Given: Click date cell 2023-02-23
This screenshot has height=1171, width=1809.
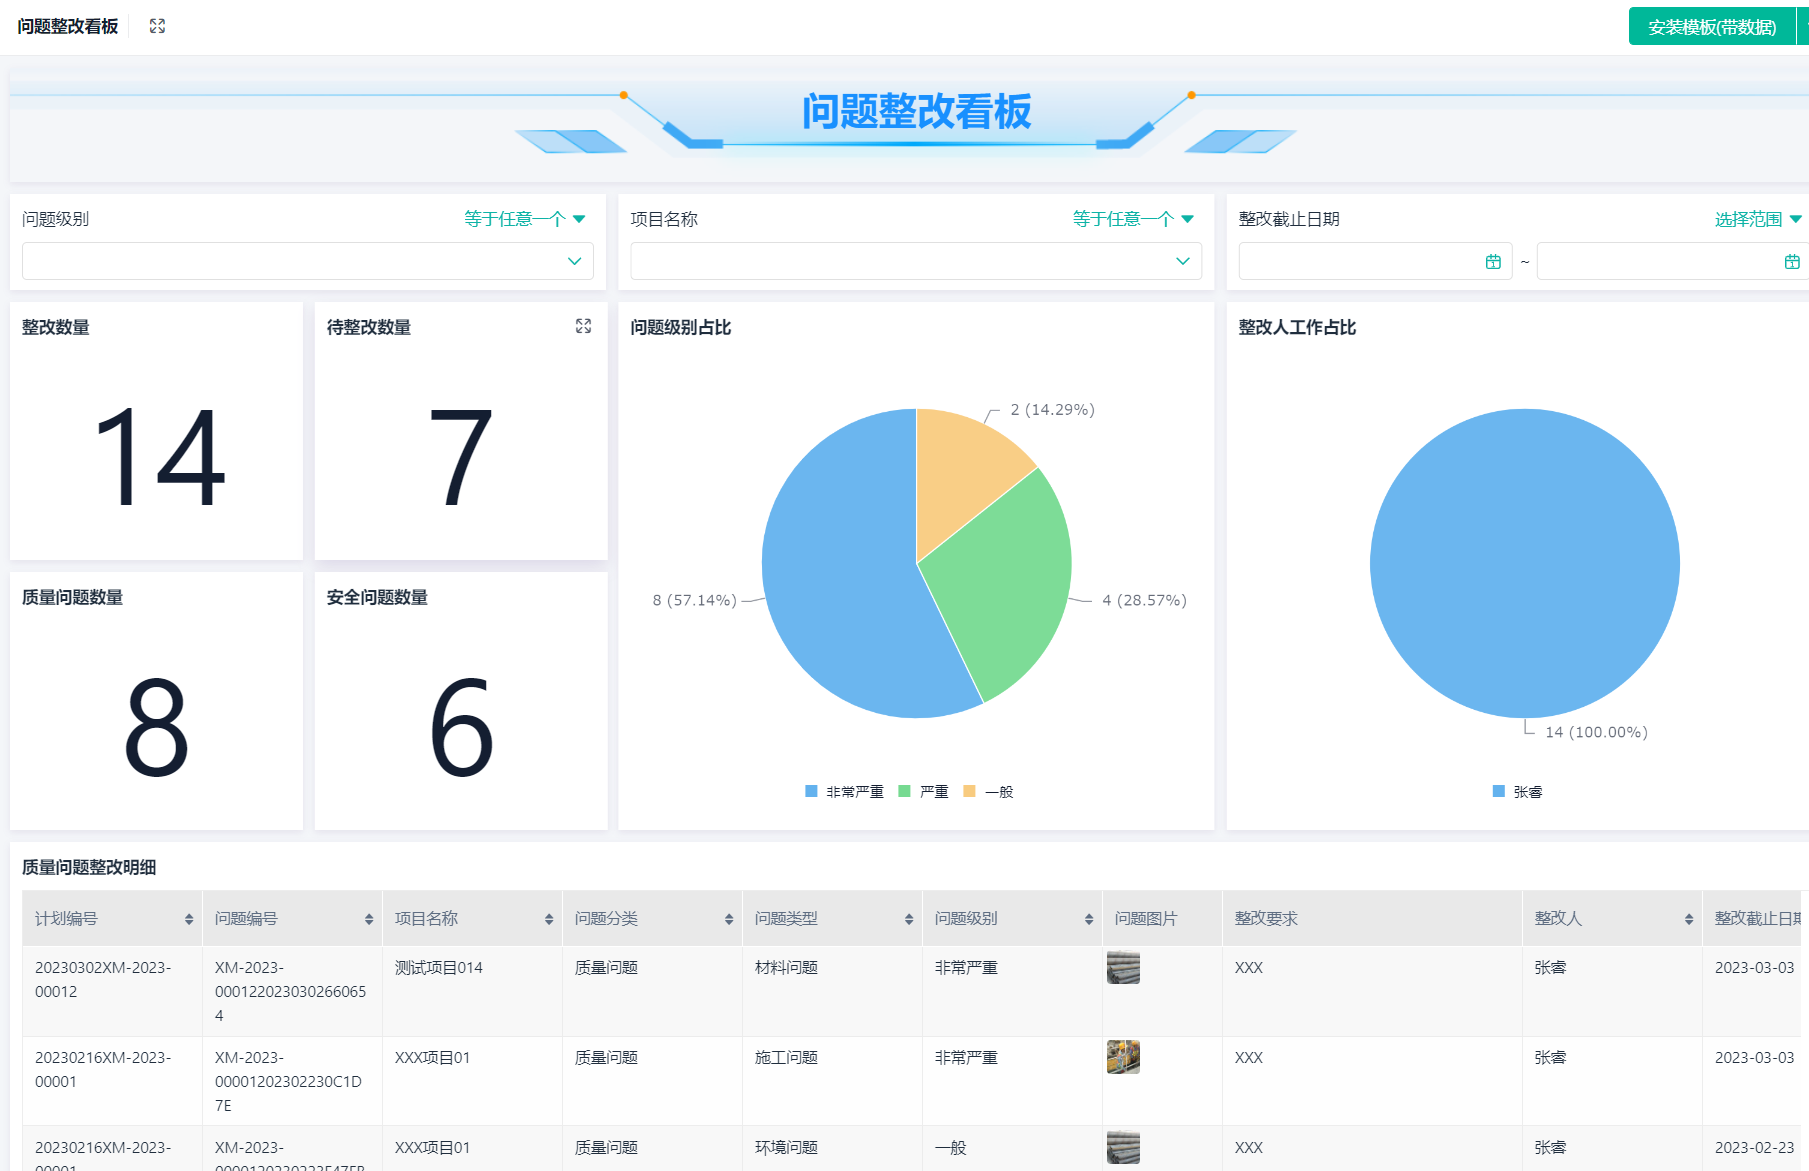Looking at the screenshot, I should coord(1754,1148).
